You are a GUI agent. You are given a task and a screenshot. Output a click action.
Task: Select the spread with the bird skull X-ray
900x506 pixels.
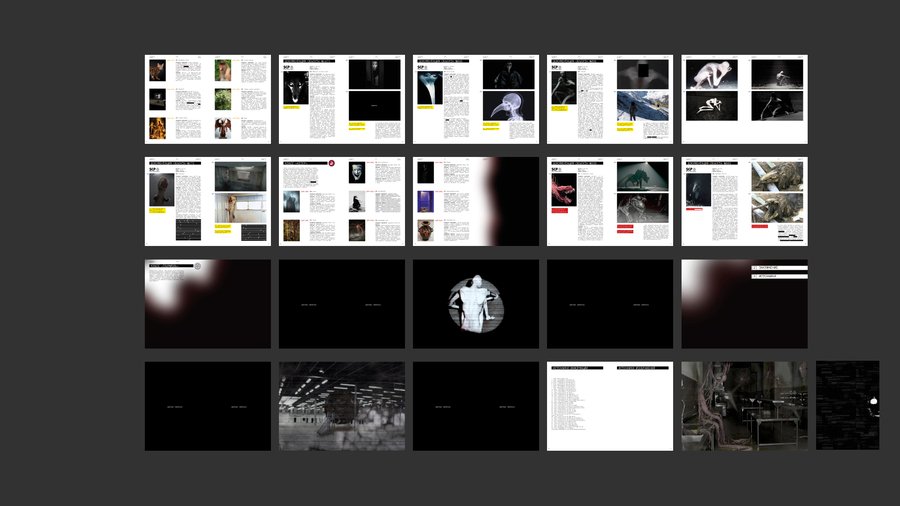point(476,99)
